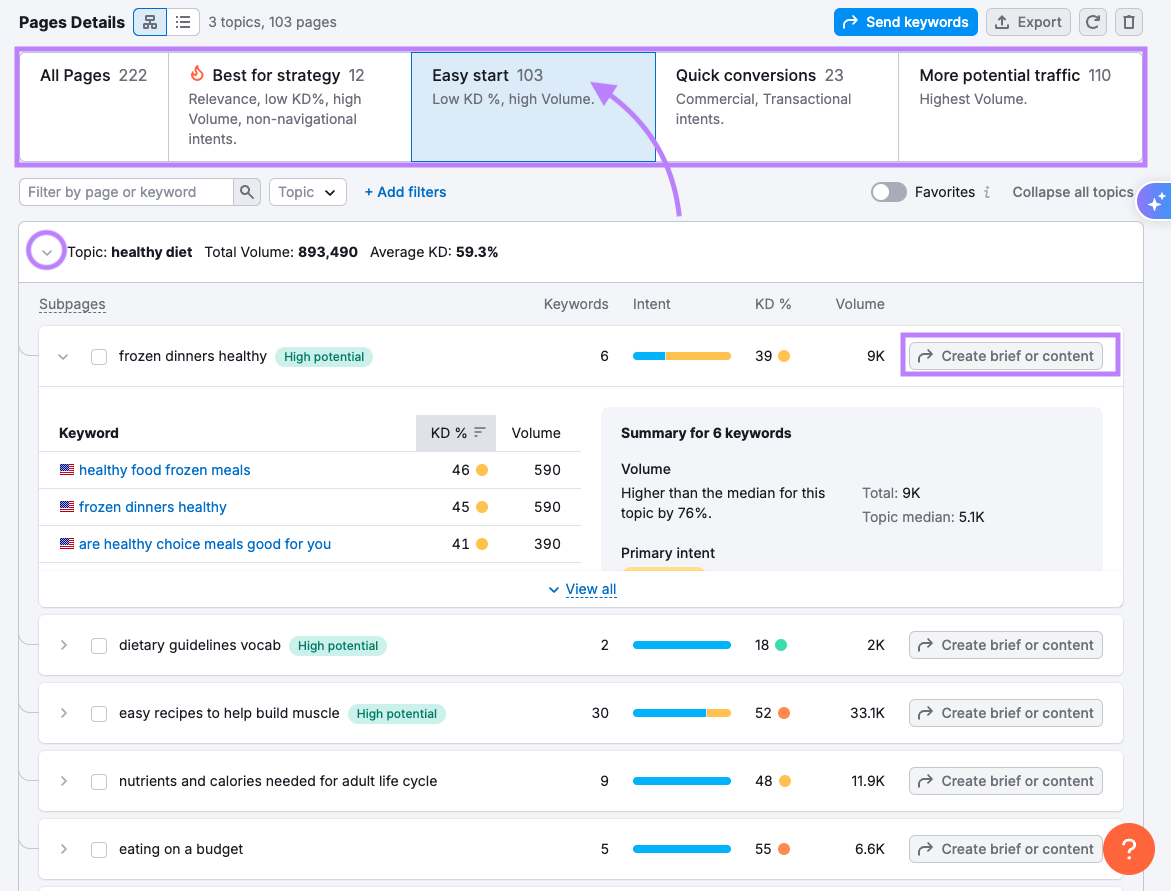Click the flame icon on Best for strategy
Viewport: 1171px width, 891px height.
(198, 74)
